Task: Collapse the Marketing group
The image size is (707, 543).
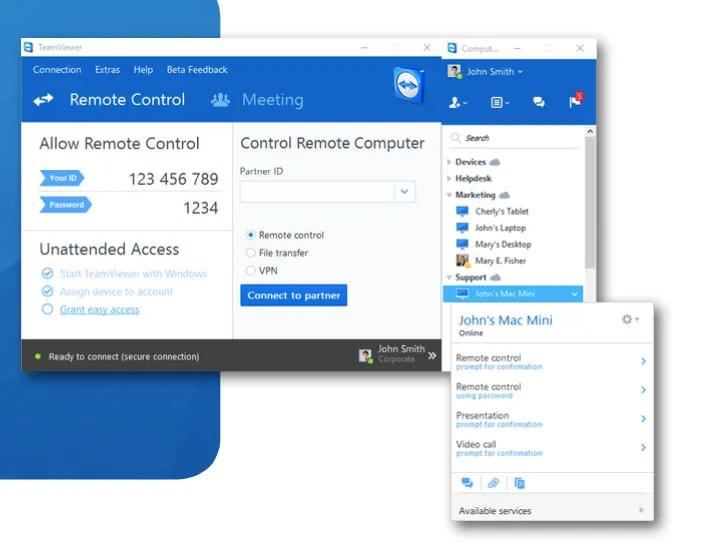Action: click(x=449, y=195)
